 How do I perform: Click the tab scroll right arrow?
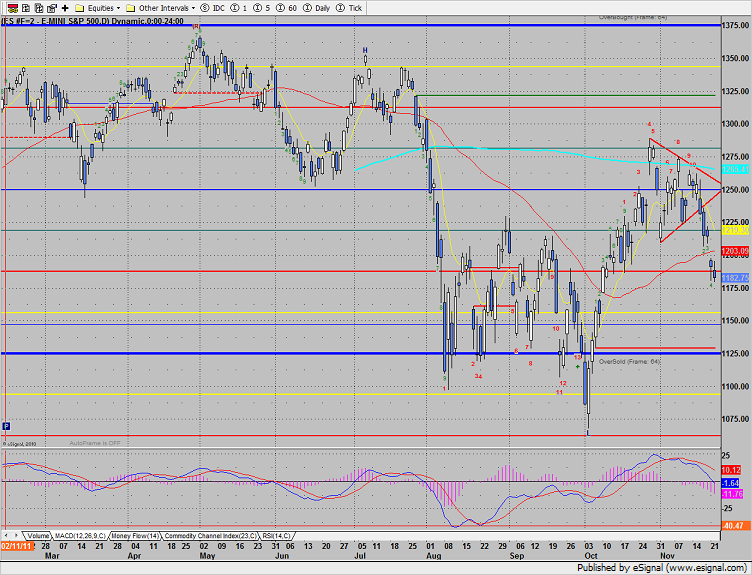coord(16,535)
